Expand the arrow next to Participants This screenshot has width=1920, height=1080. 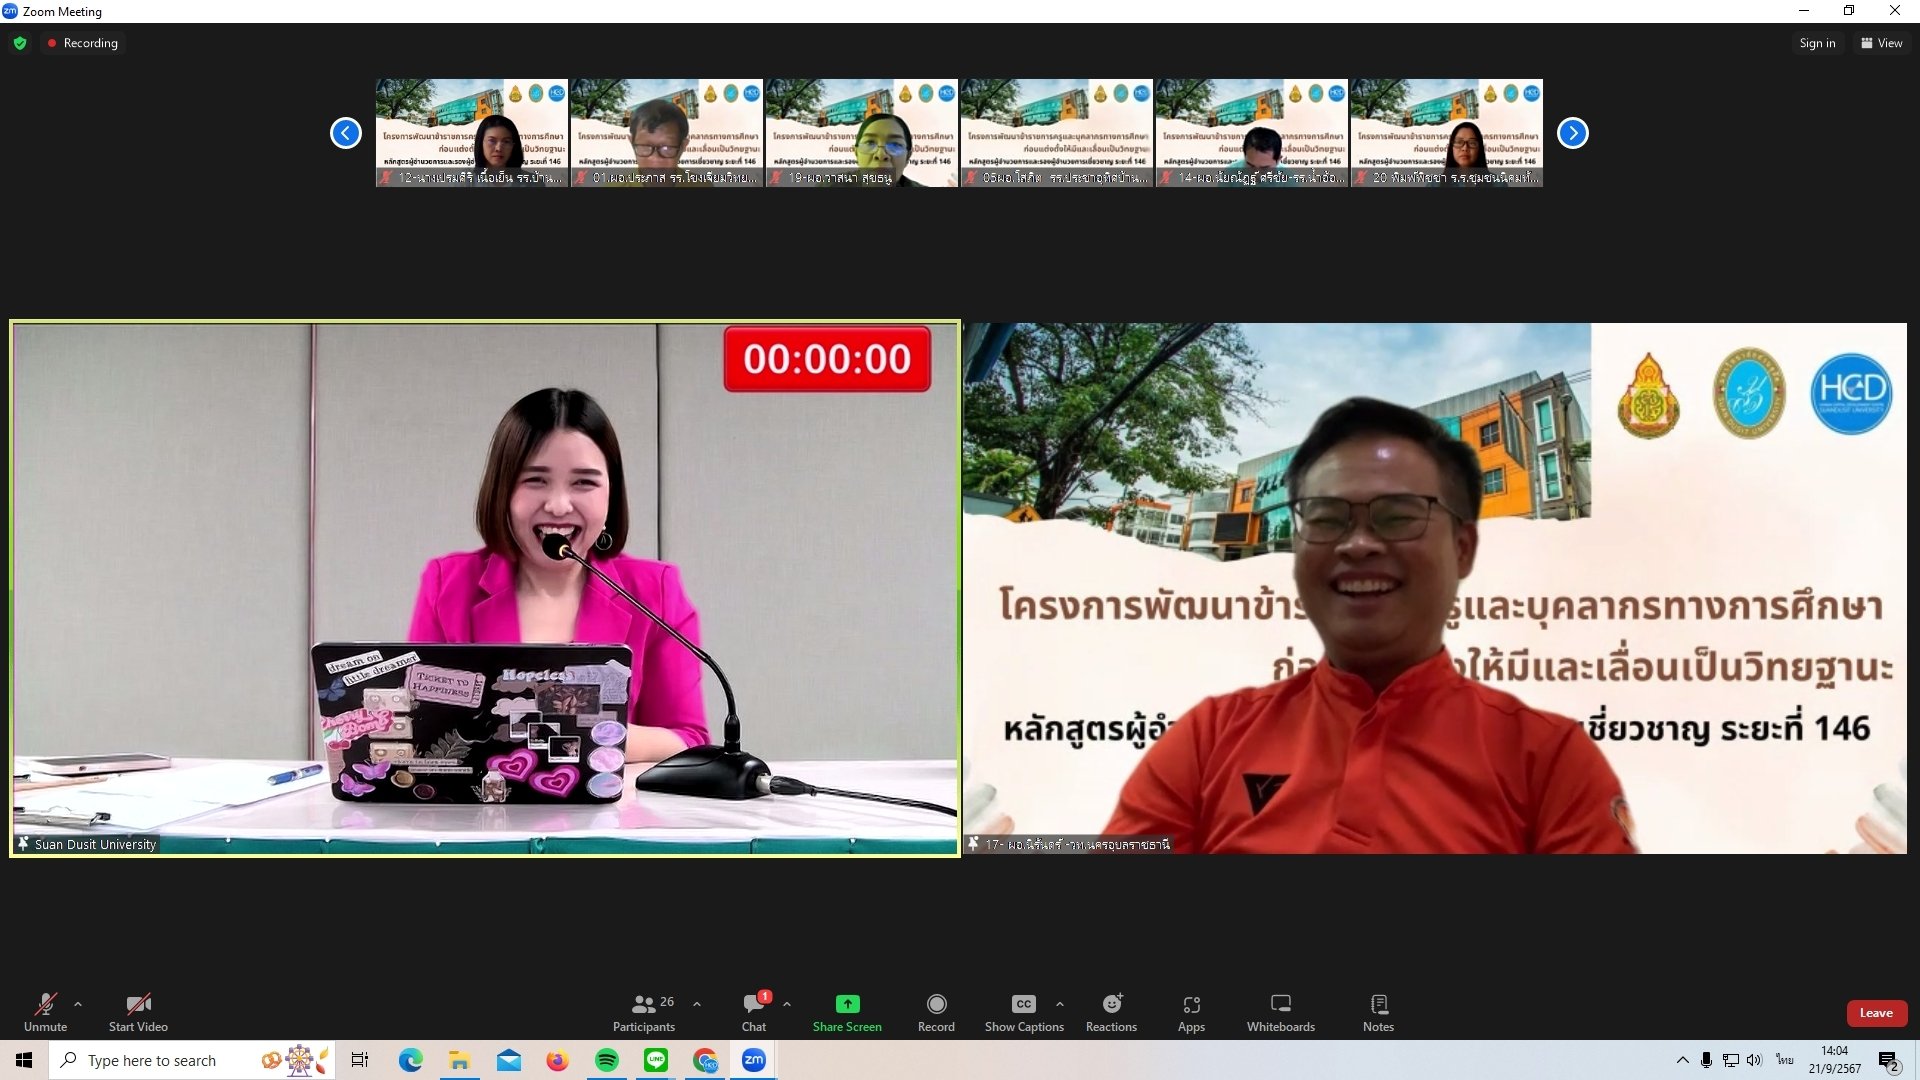[697, 1004]
